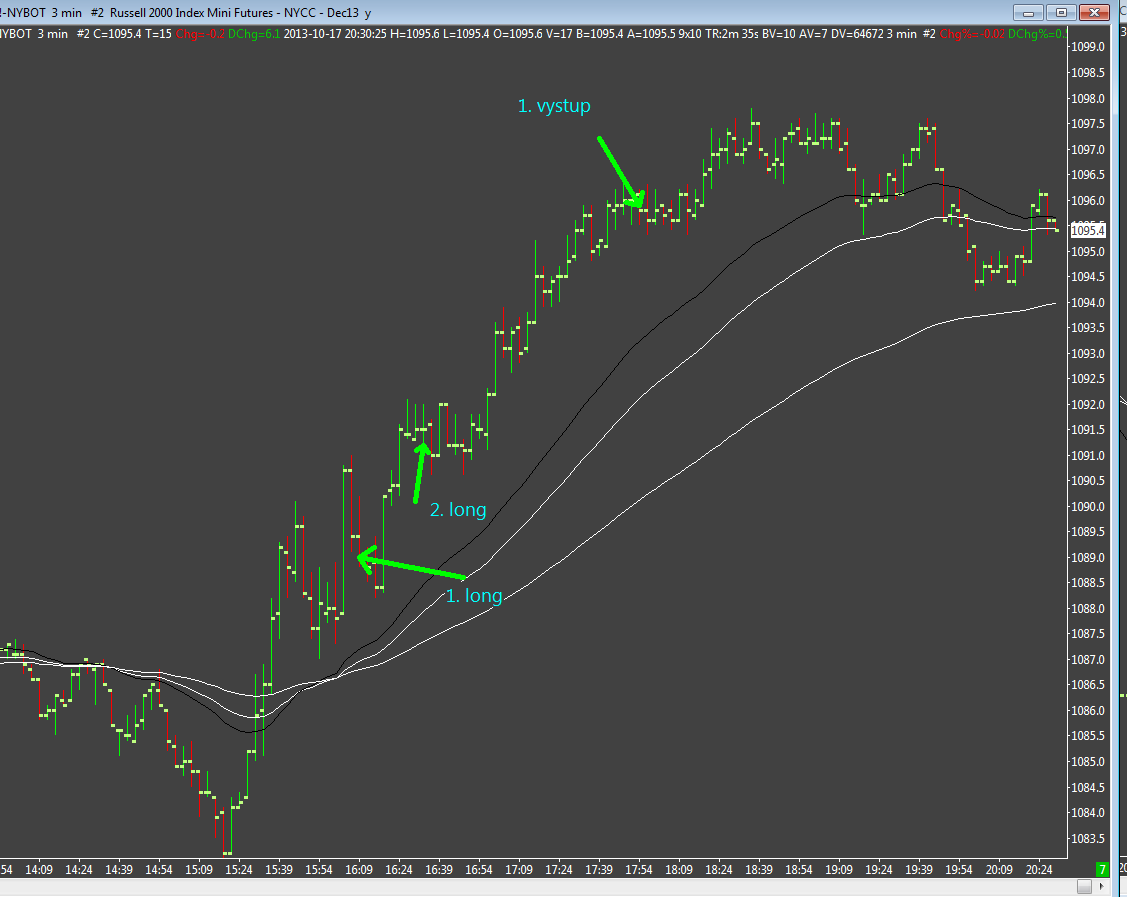Image resolution: width=1127 pixels, height=897 pixels.
Task: Click the 1096.0 price axis label
Action: pyautogui.click(x=1087, y=201)
